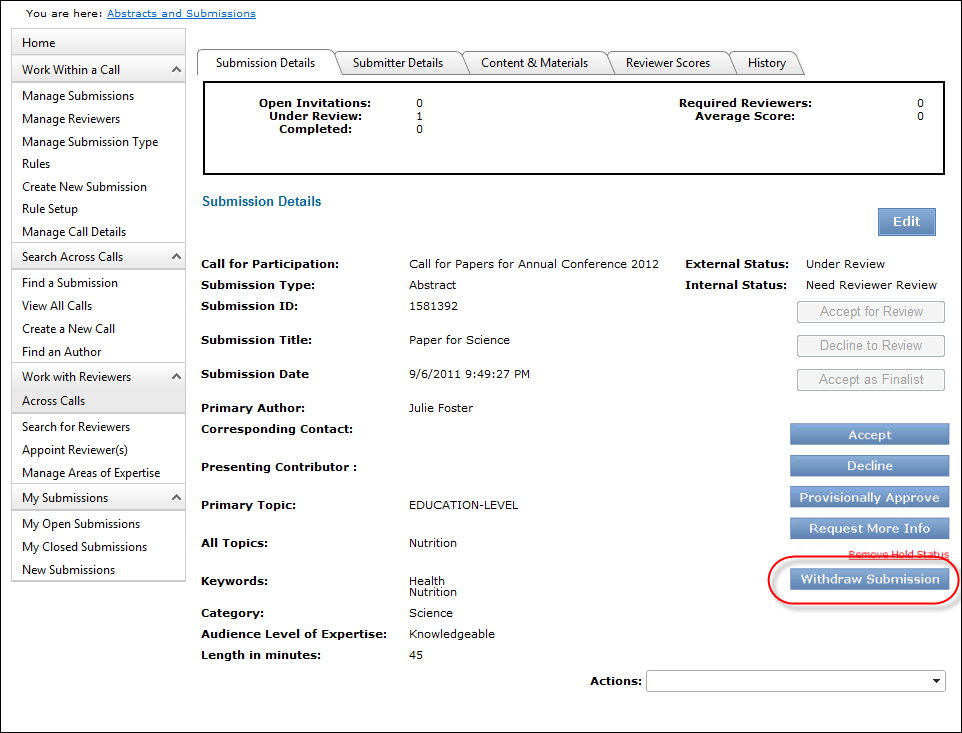Accept the submission with the Accept button
This screenshot has width=962, height=733.
[x=869, y=434]
